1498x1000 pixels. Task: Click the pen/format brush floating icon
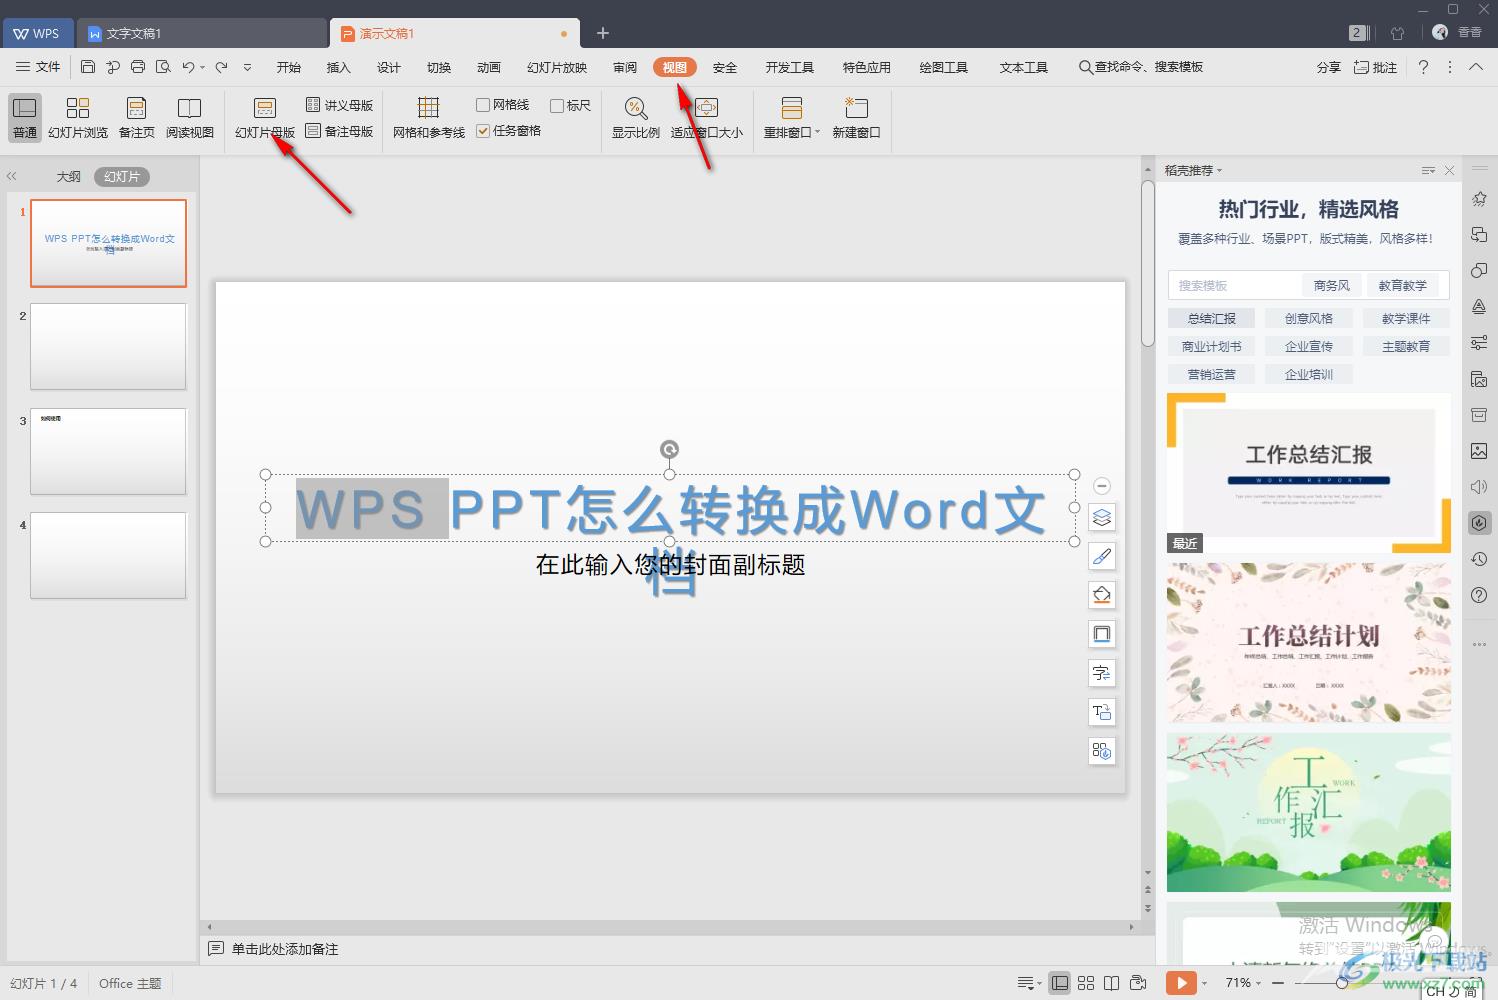pyautogui.click(x=1102, y=557)
